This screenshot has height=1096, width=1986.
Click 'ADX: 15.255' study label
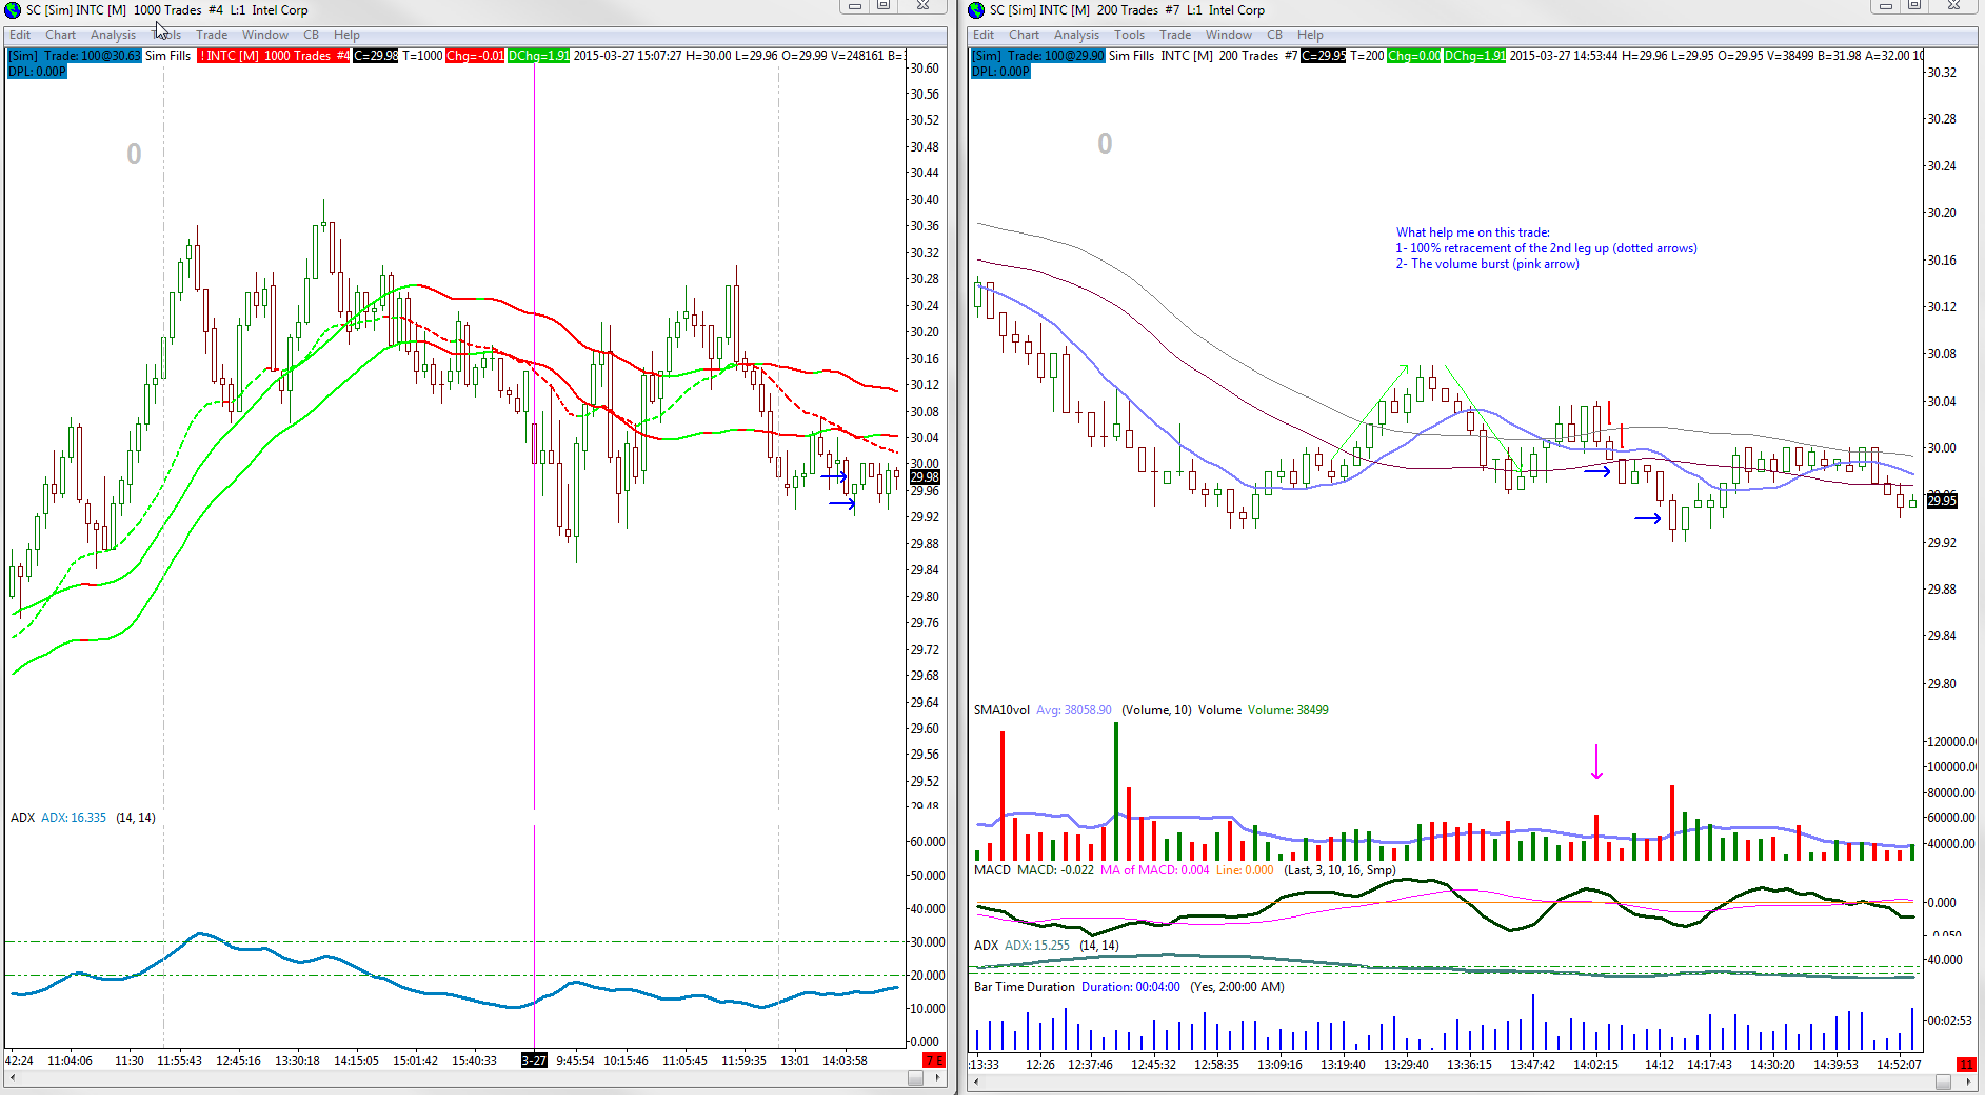click(x=1037, y=945)
